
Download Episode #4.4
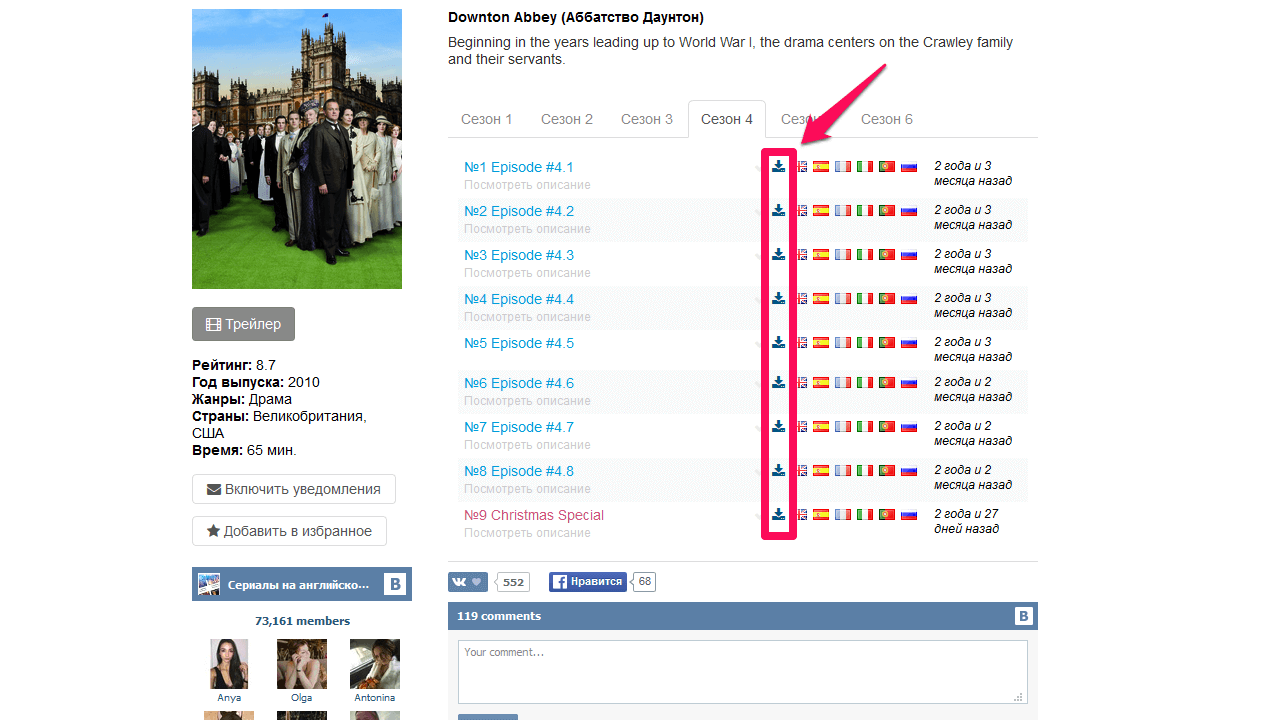(779, 298)
